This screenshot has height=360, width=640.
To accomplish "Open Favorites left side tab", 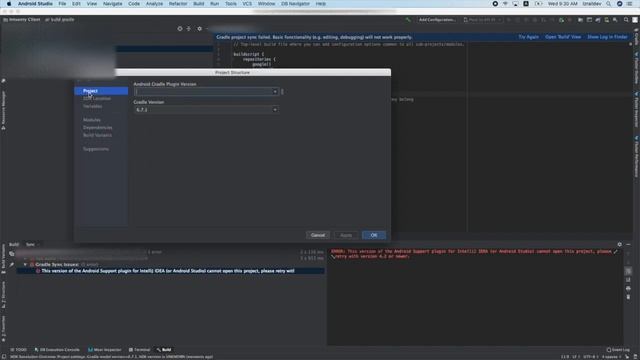I will tap(4, 329).
